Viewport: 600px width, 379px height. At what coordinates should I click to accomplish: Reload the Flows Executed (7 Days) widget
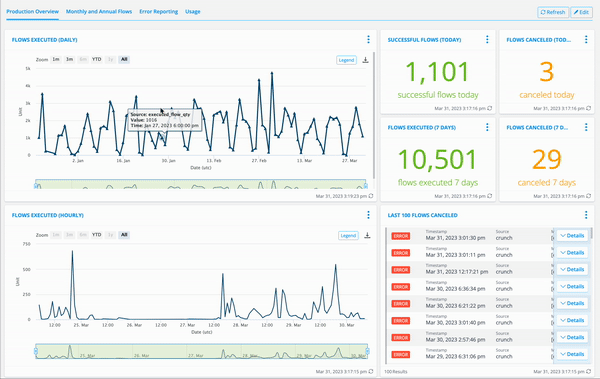click(x=489, y=196)
